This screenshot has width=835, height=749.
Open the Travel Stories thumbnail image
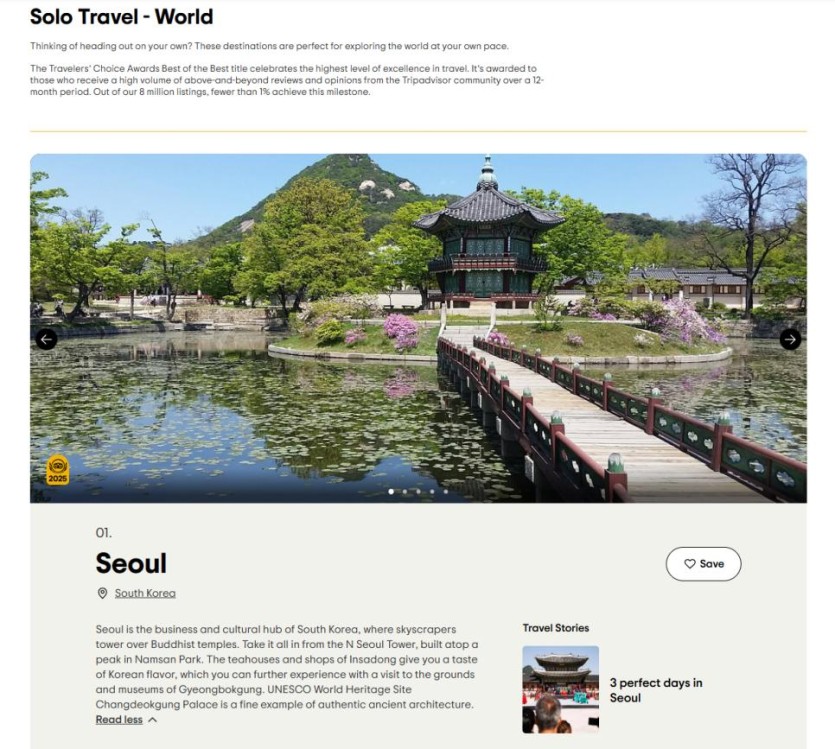[560, 689]
